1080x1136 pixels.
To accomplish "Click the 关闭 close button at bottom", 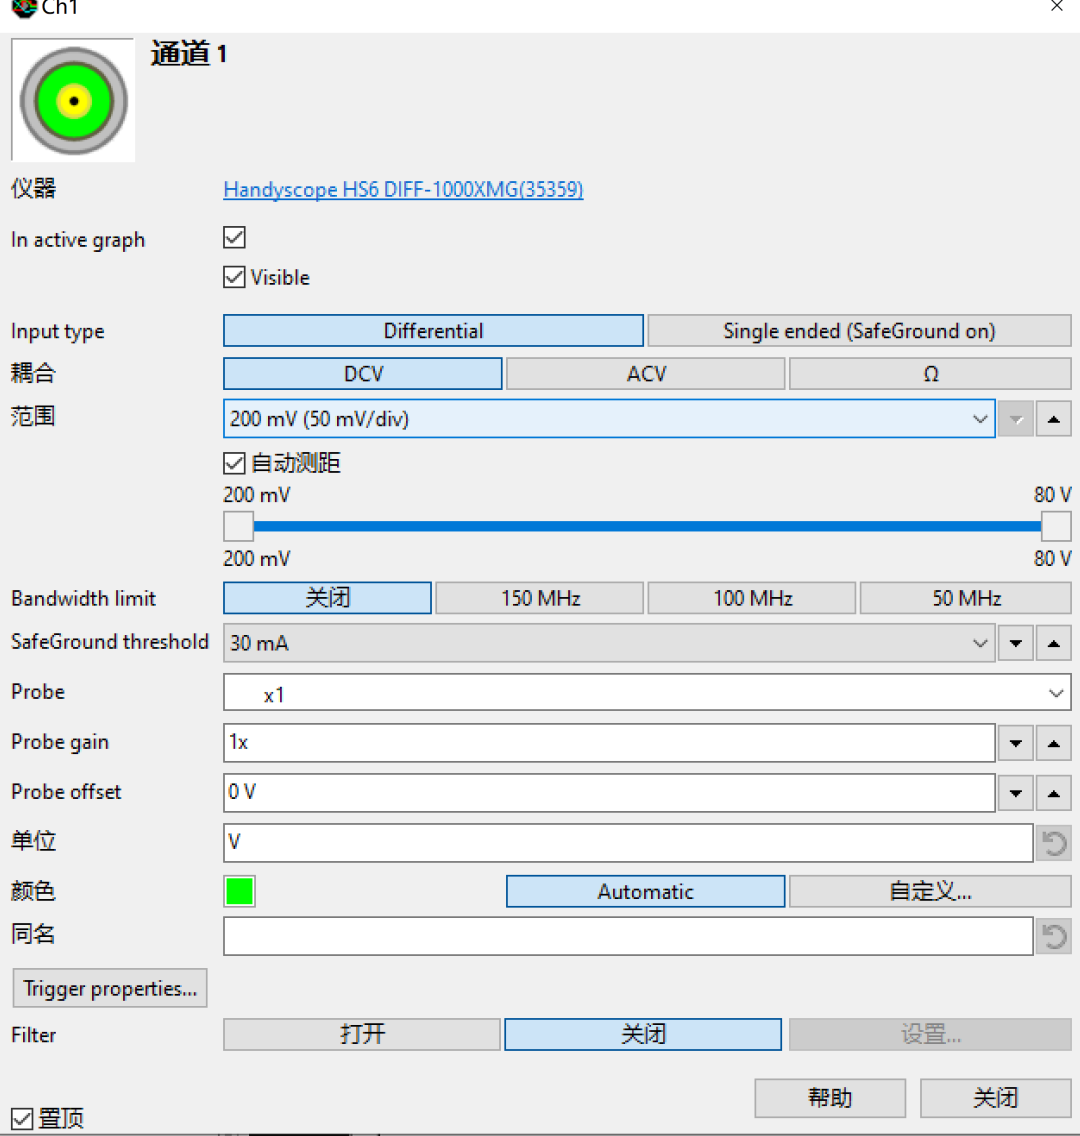I will point(995,1098).
